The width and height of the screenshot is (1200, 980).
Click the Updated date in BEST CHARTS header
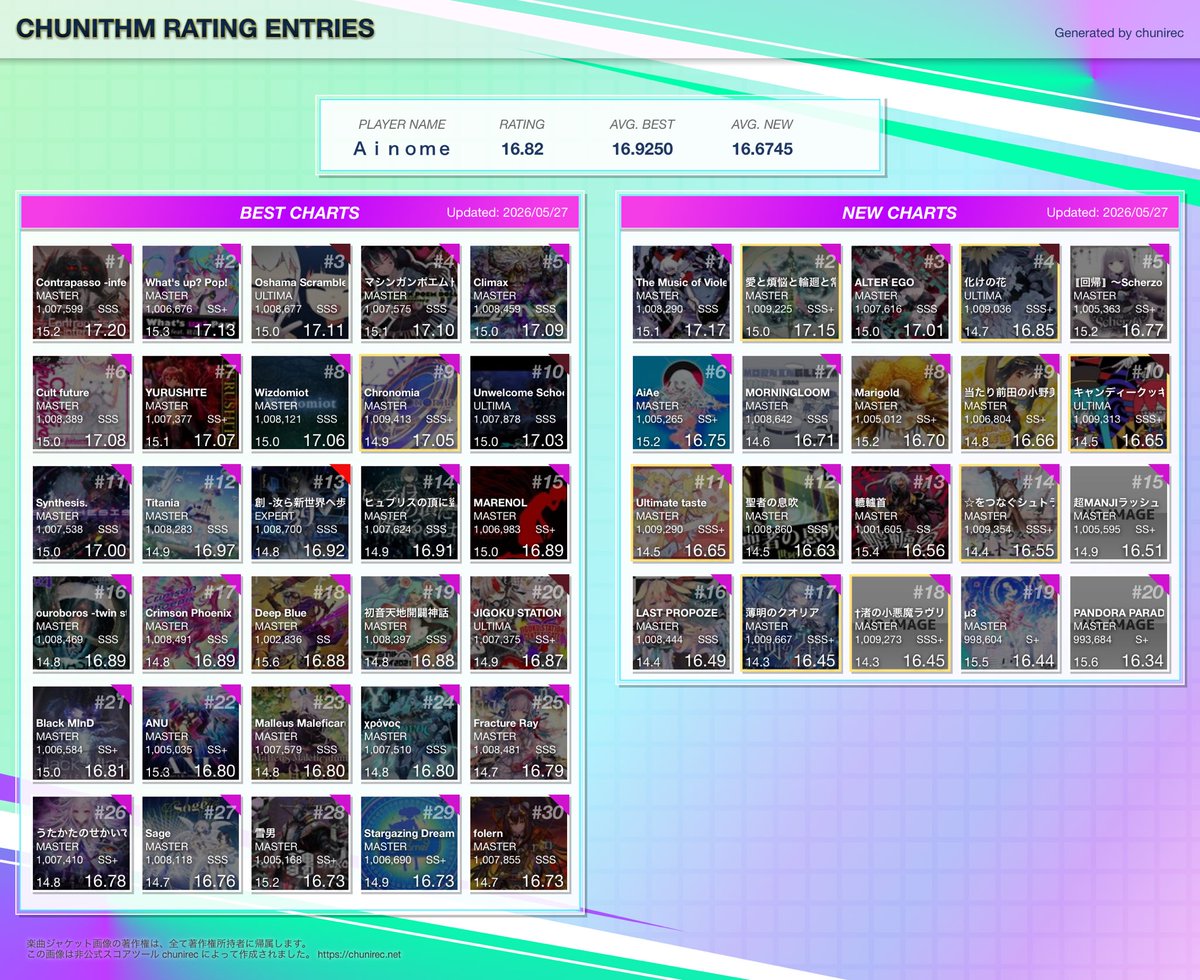click(x=507, y=213)
